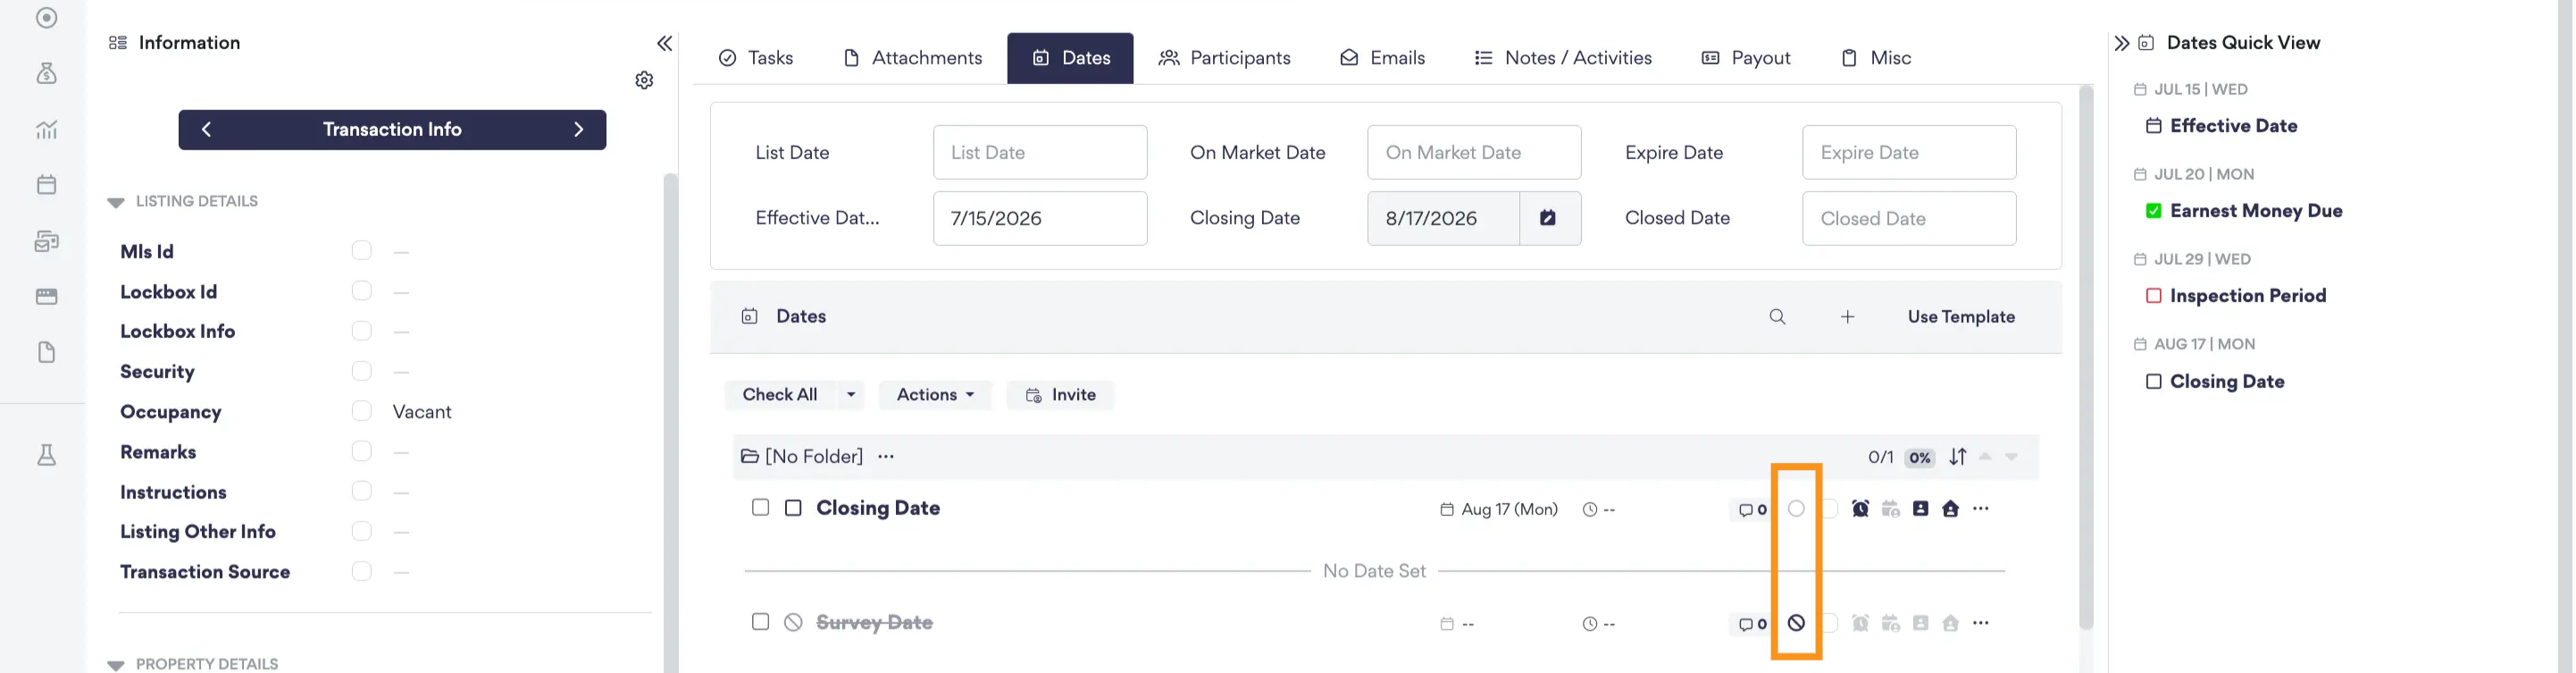This screenshot has height=673, width=2576.
Task: Collapse the Listing Details section
Action: pyautogui.click(x=116, y=202)
